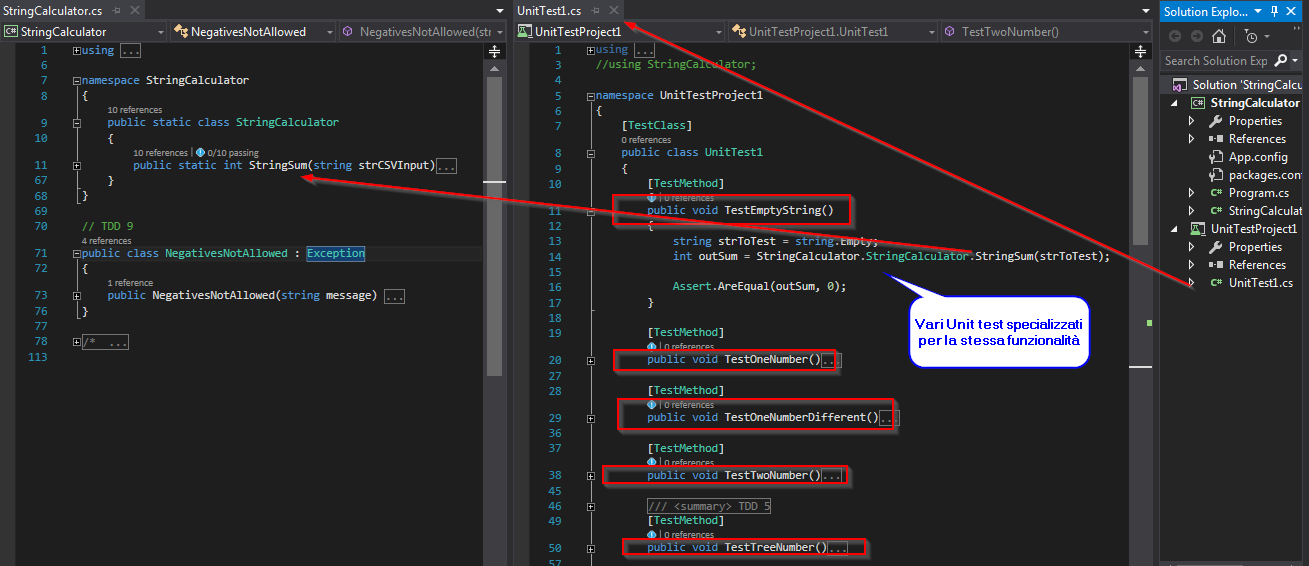Screen dimensions: 1309x566
Task: Collapse the NegativesNotAllowed class outline
Action: pos(77,253)
